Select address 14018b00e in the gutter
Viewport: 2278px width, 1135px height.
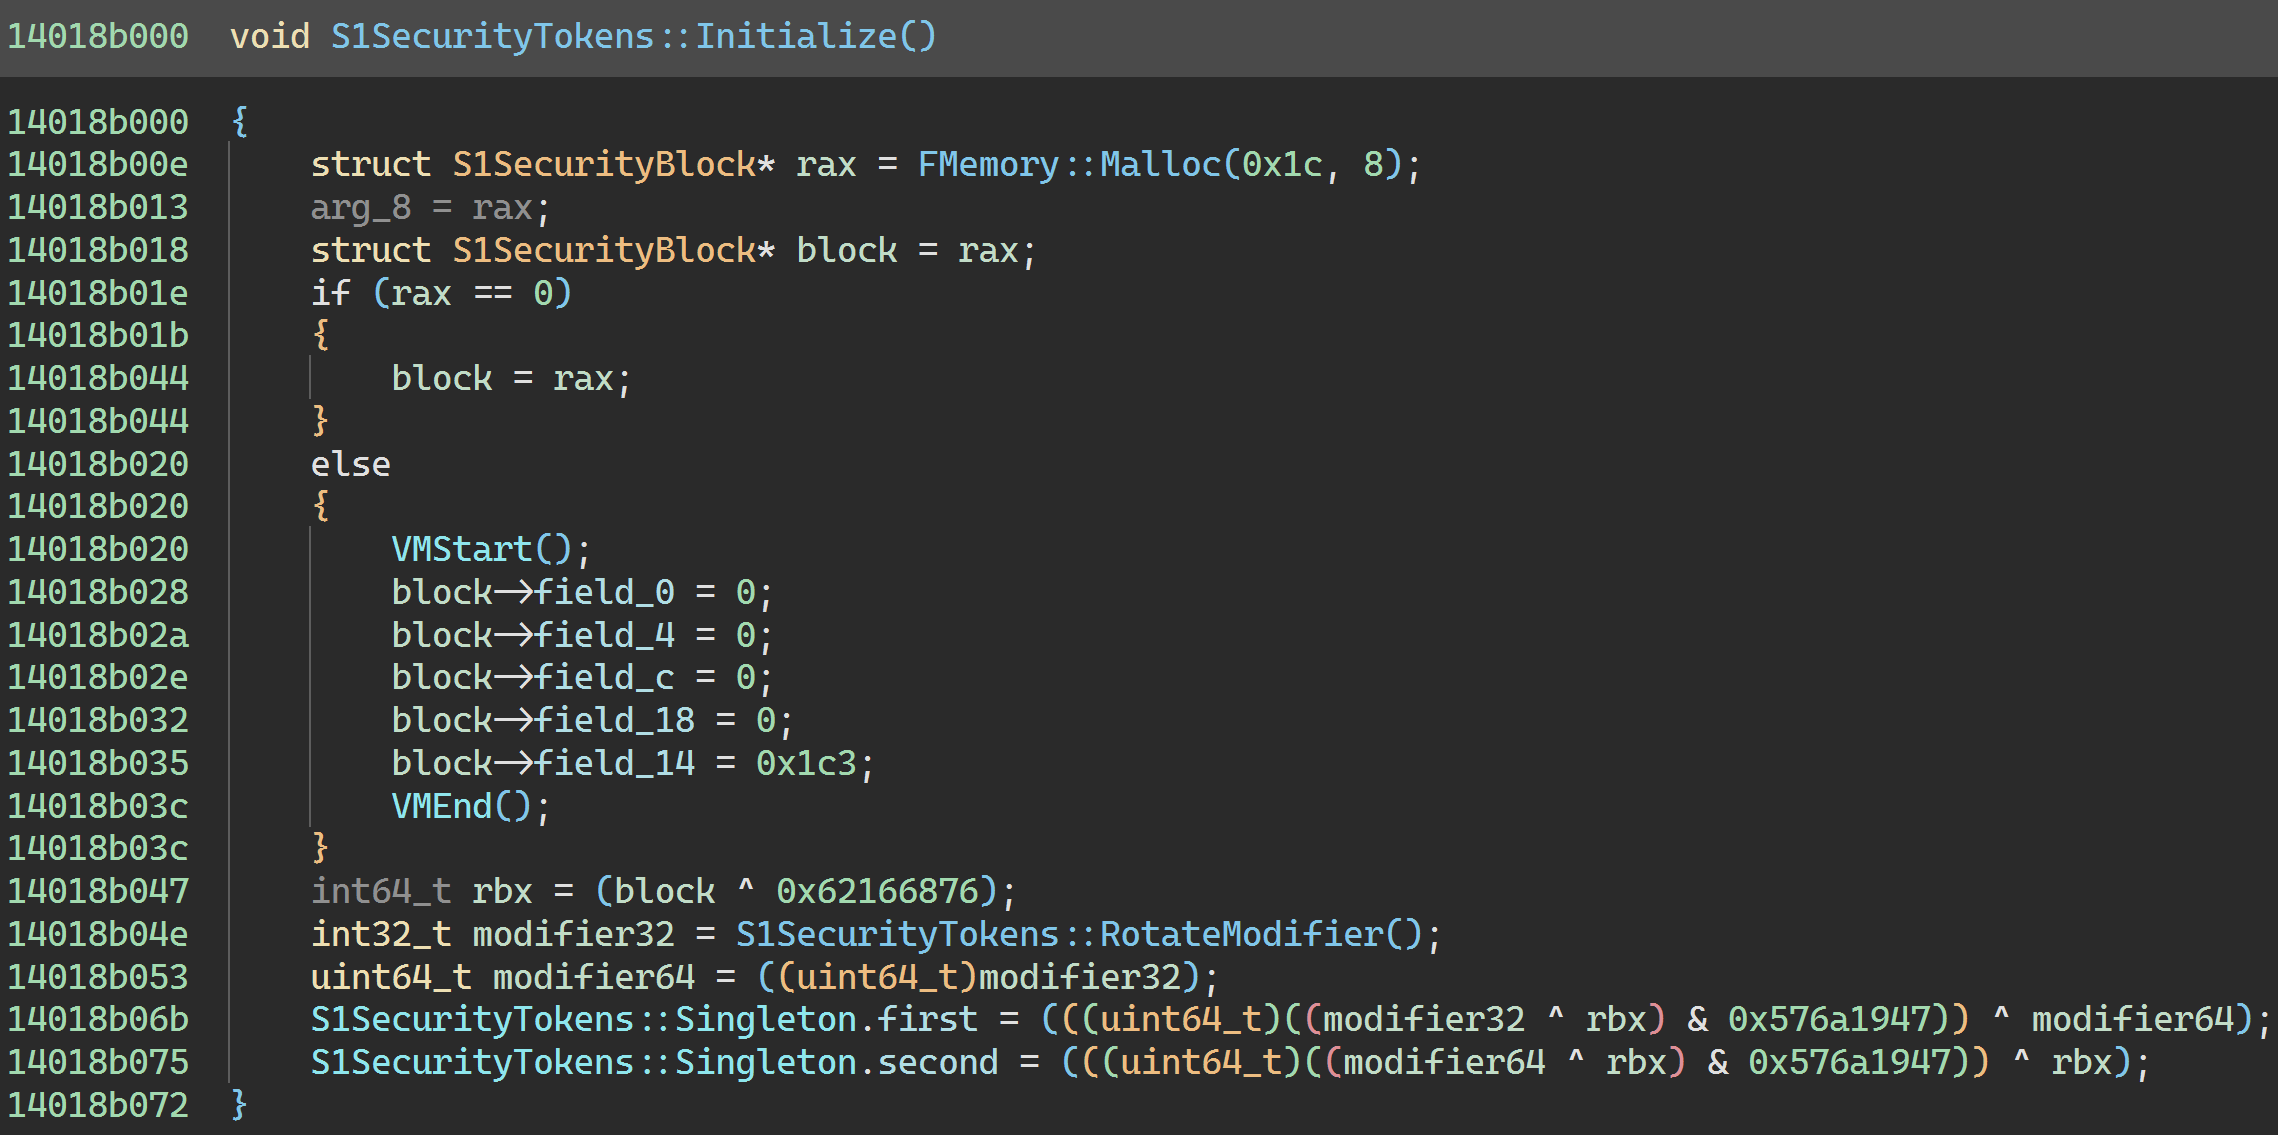click(x=98, y=164)
